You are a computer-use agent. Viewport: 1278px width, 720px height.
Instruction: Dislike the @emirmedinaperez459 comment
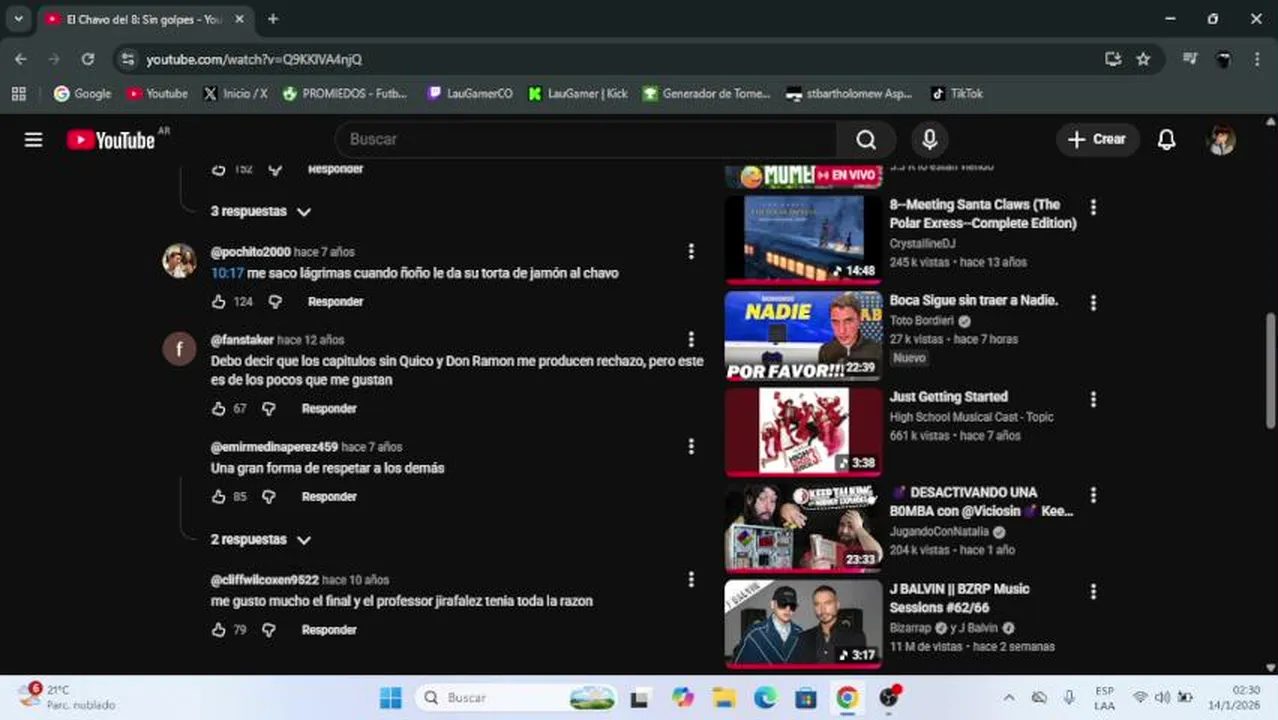[x=269, y=496]
